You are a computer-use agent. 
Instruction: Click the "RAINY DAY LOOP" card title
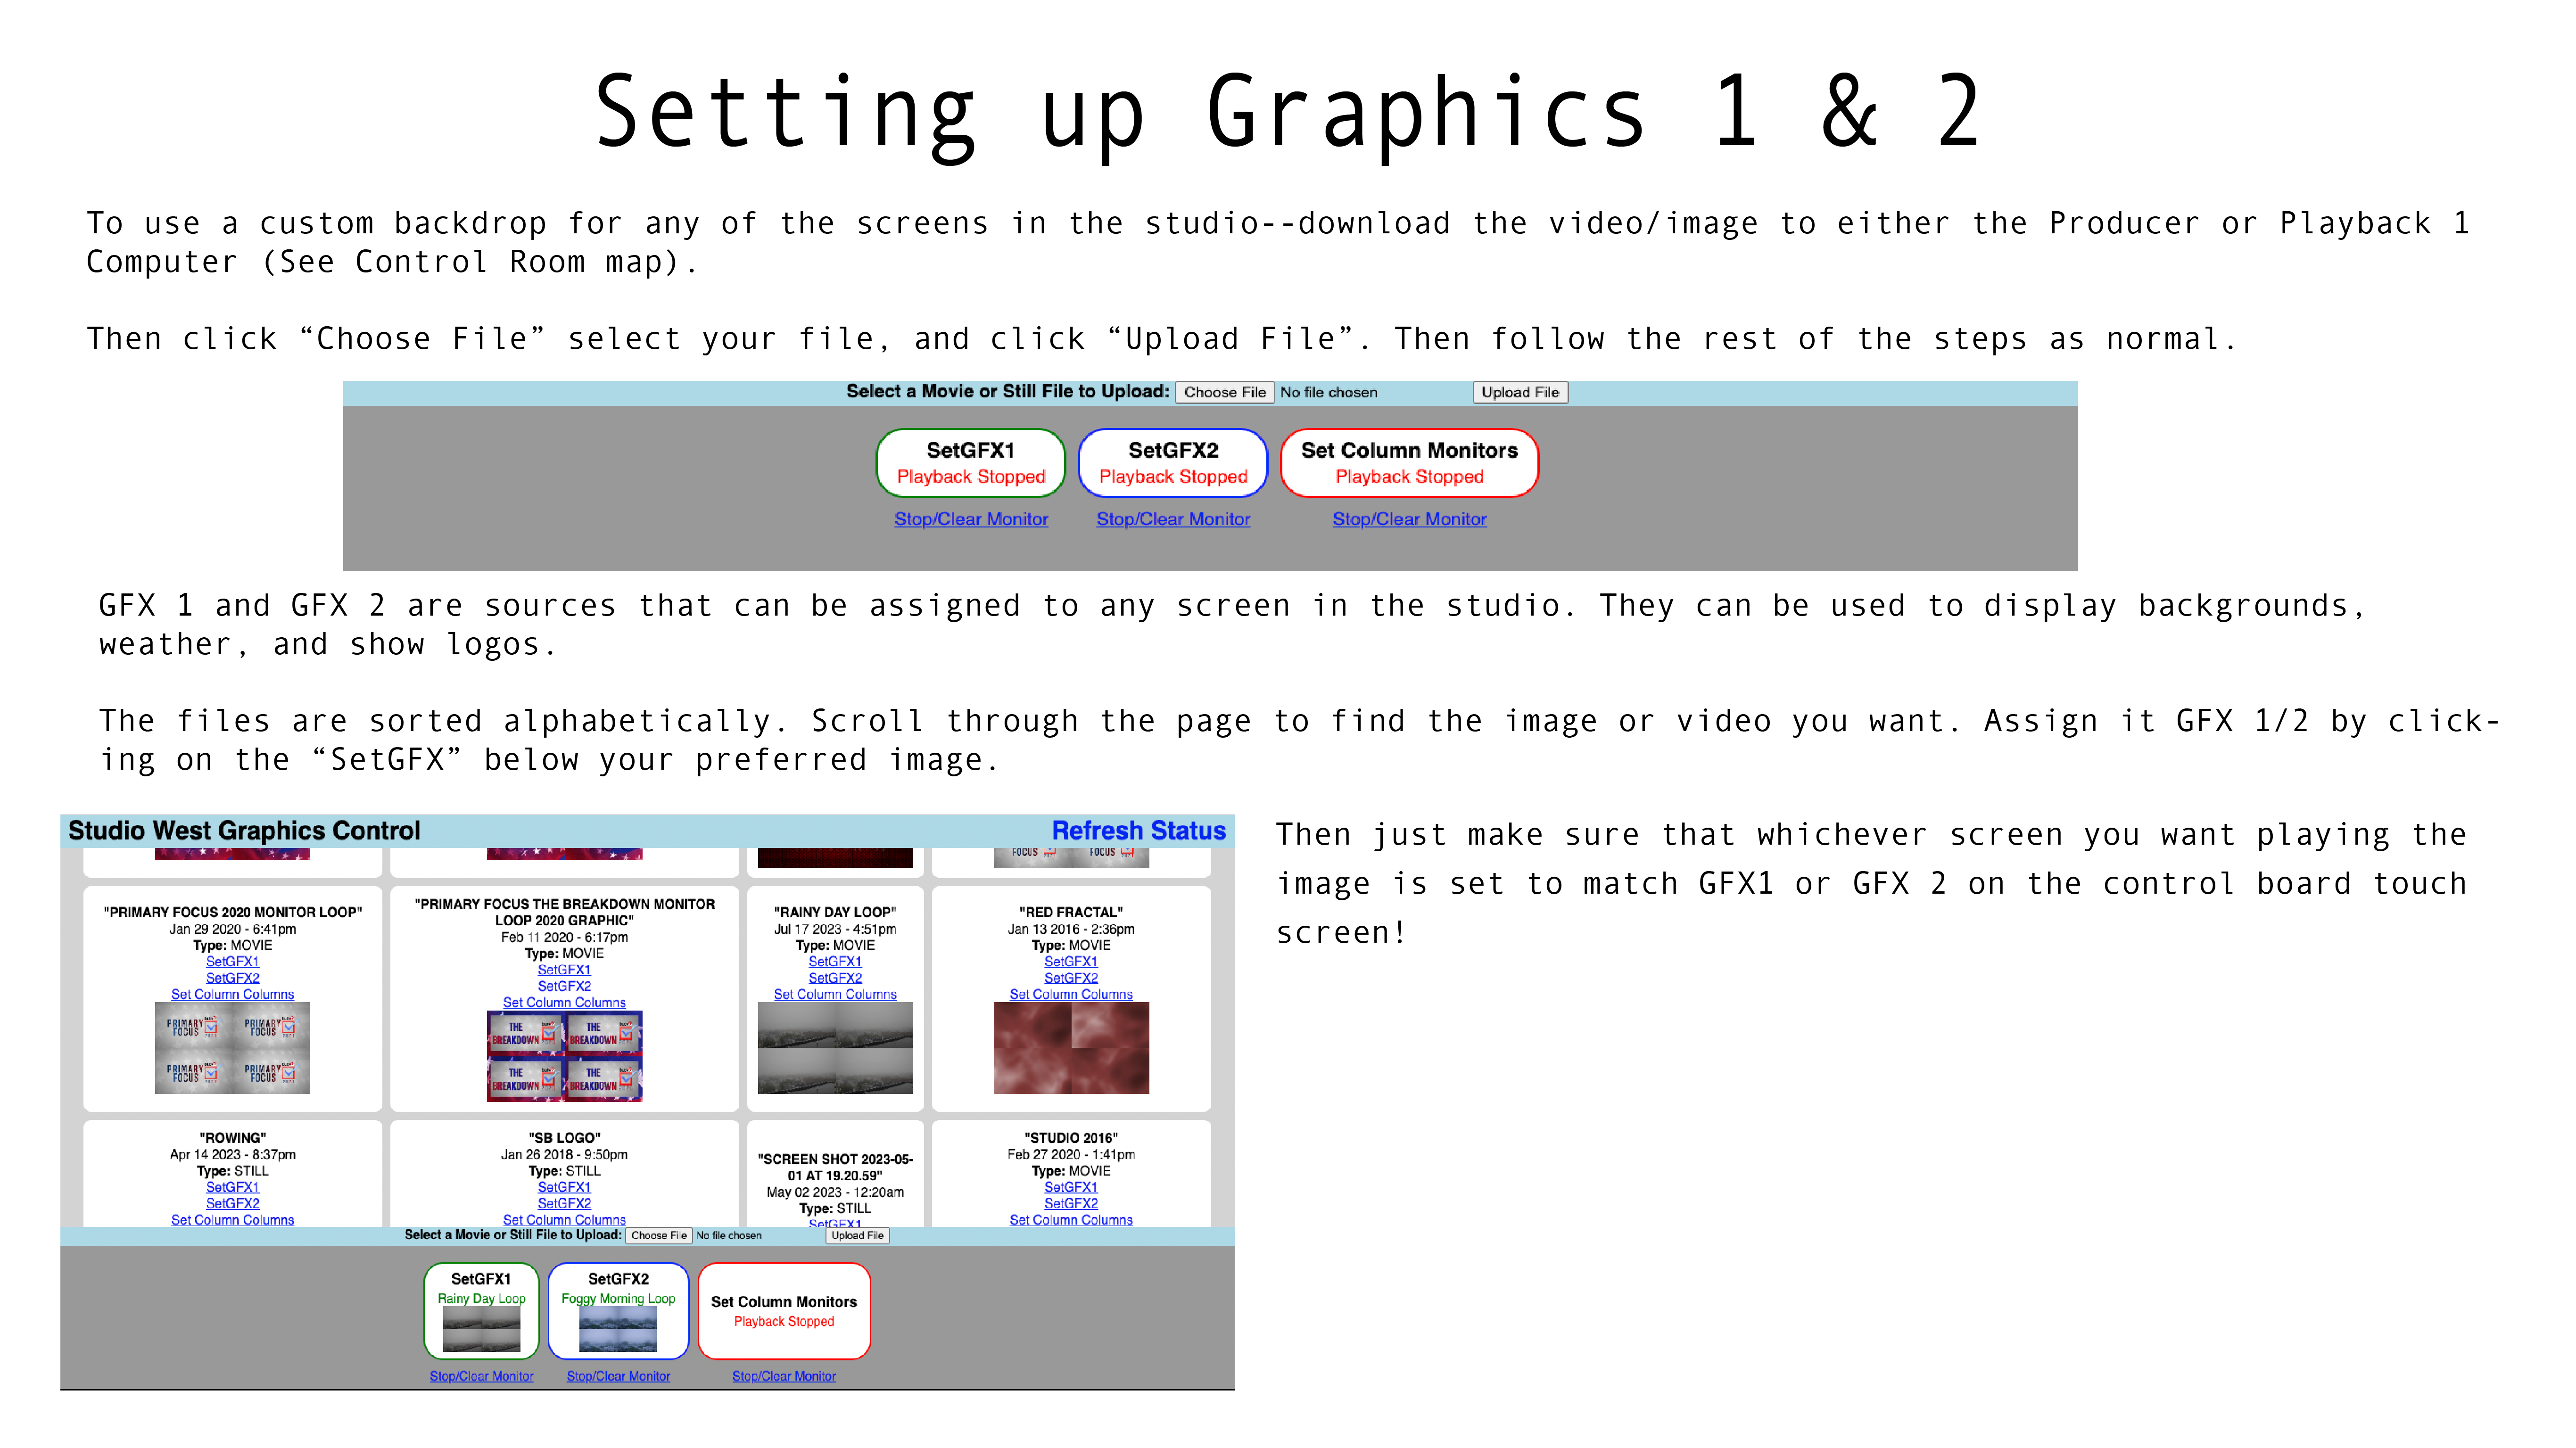[x=835, y=913]
